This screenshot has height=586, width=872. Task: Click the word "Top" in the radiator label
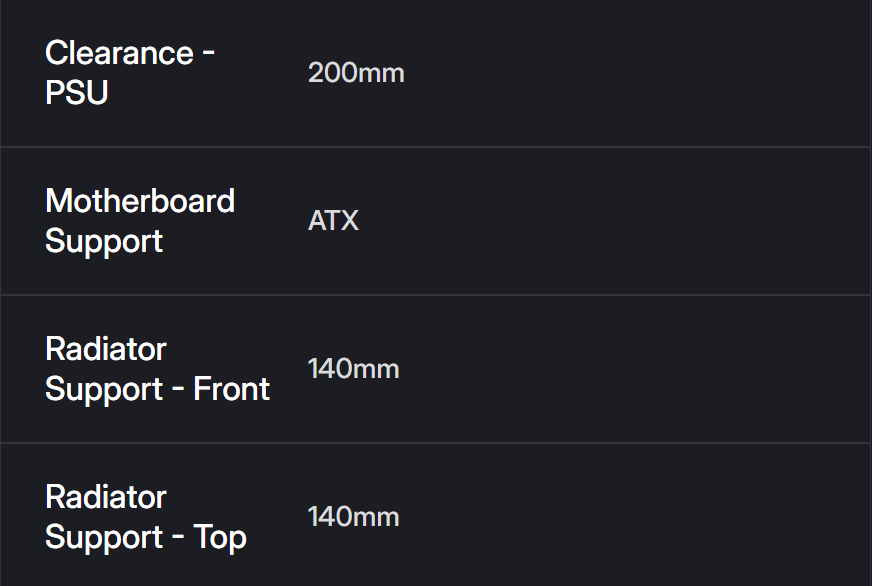[x=220, y=537]
